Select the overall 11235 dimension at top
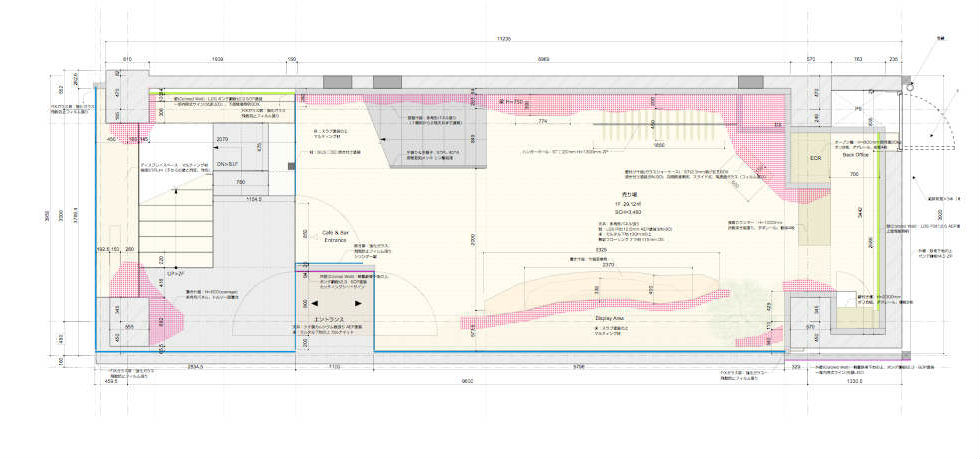Viewport: 980px width, 459px height. [504, 38]
